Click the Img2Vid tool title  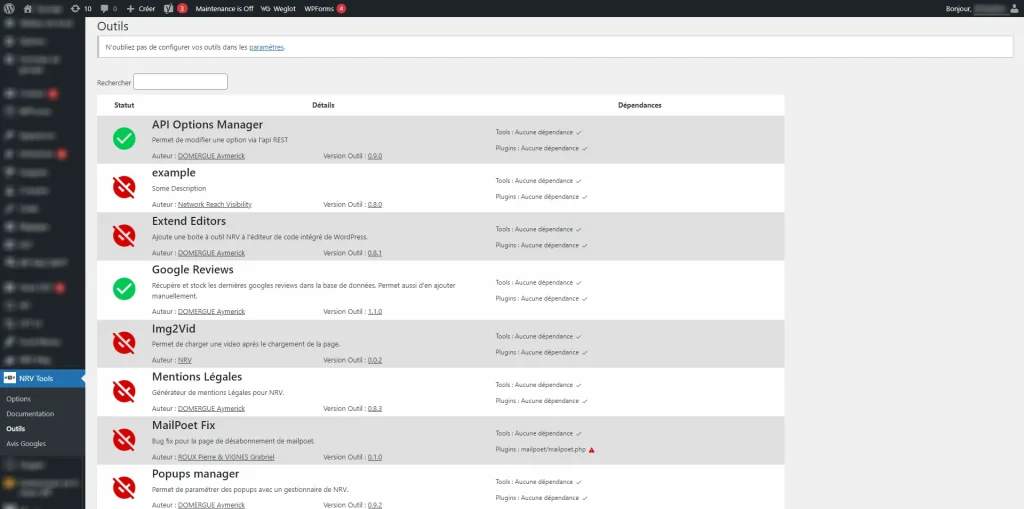click(x=174, y=328)
